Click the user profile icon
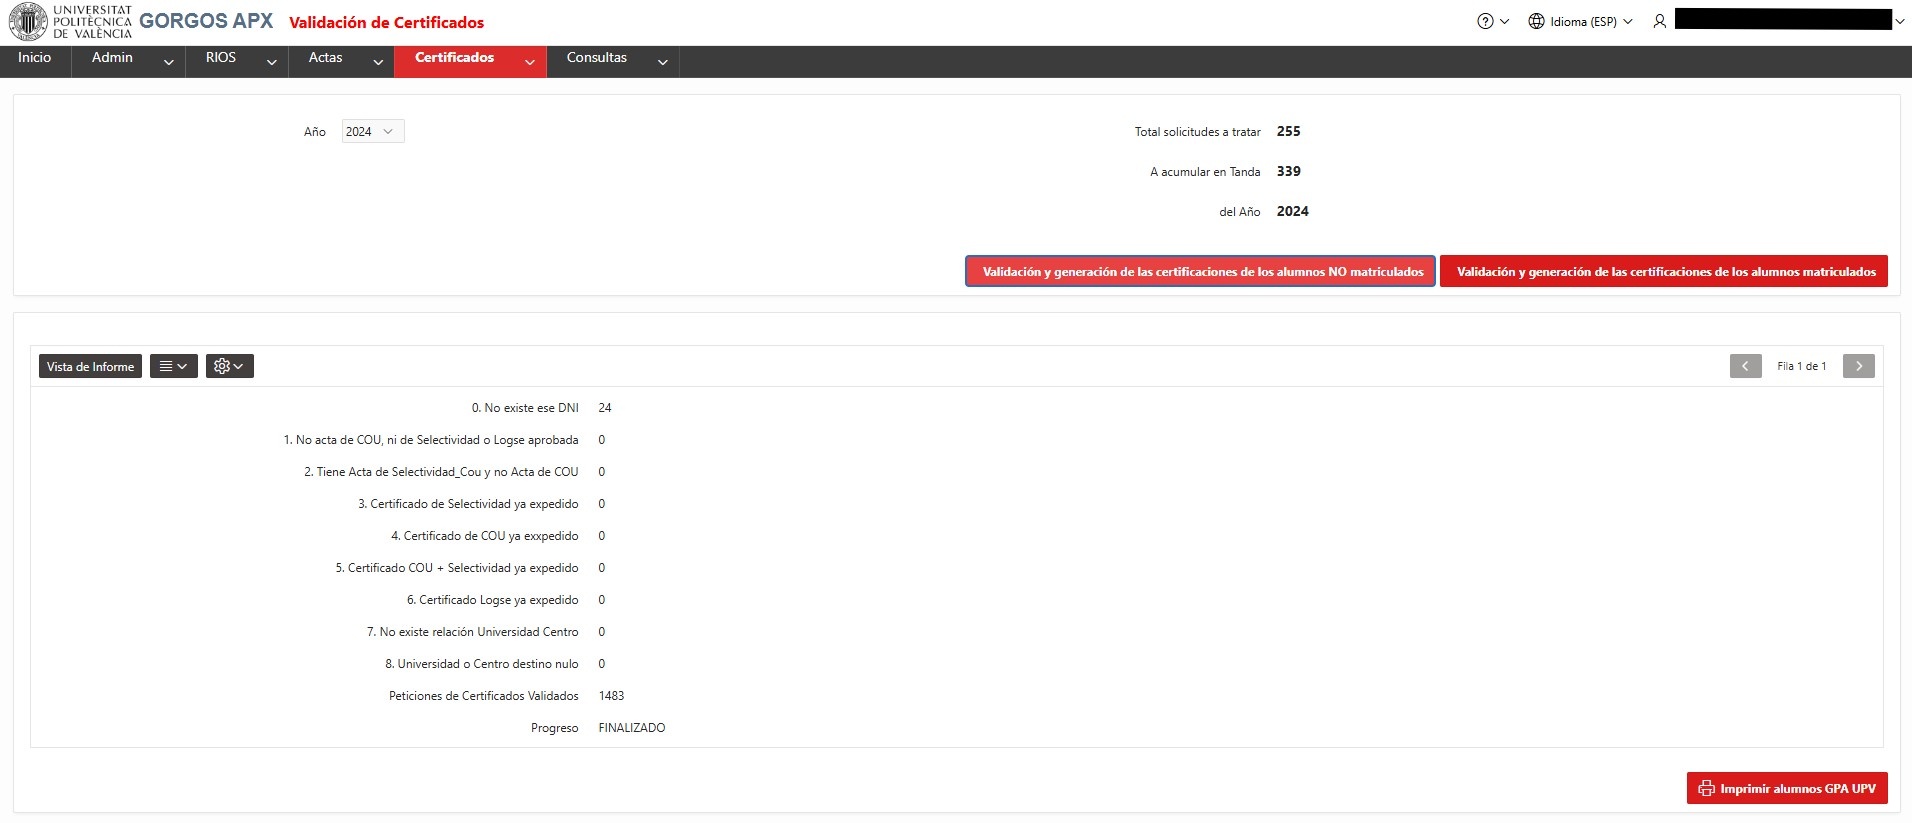The width and height of the screenshot is (1912, 823). [x=1660, y=21]
